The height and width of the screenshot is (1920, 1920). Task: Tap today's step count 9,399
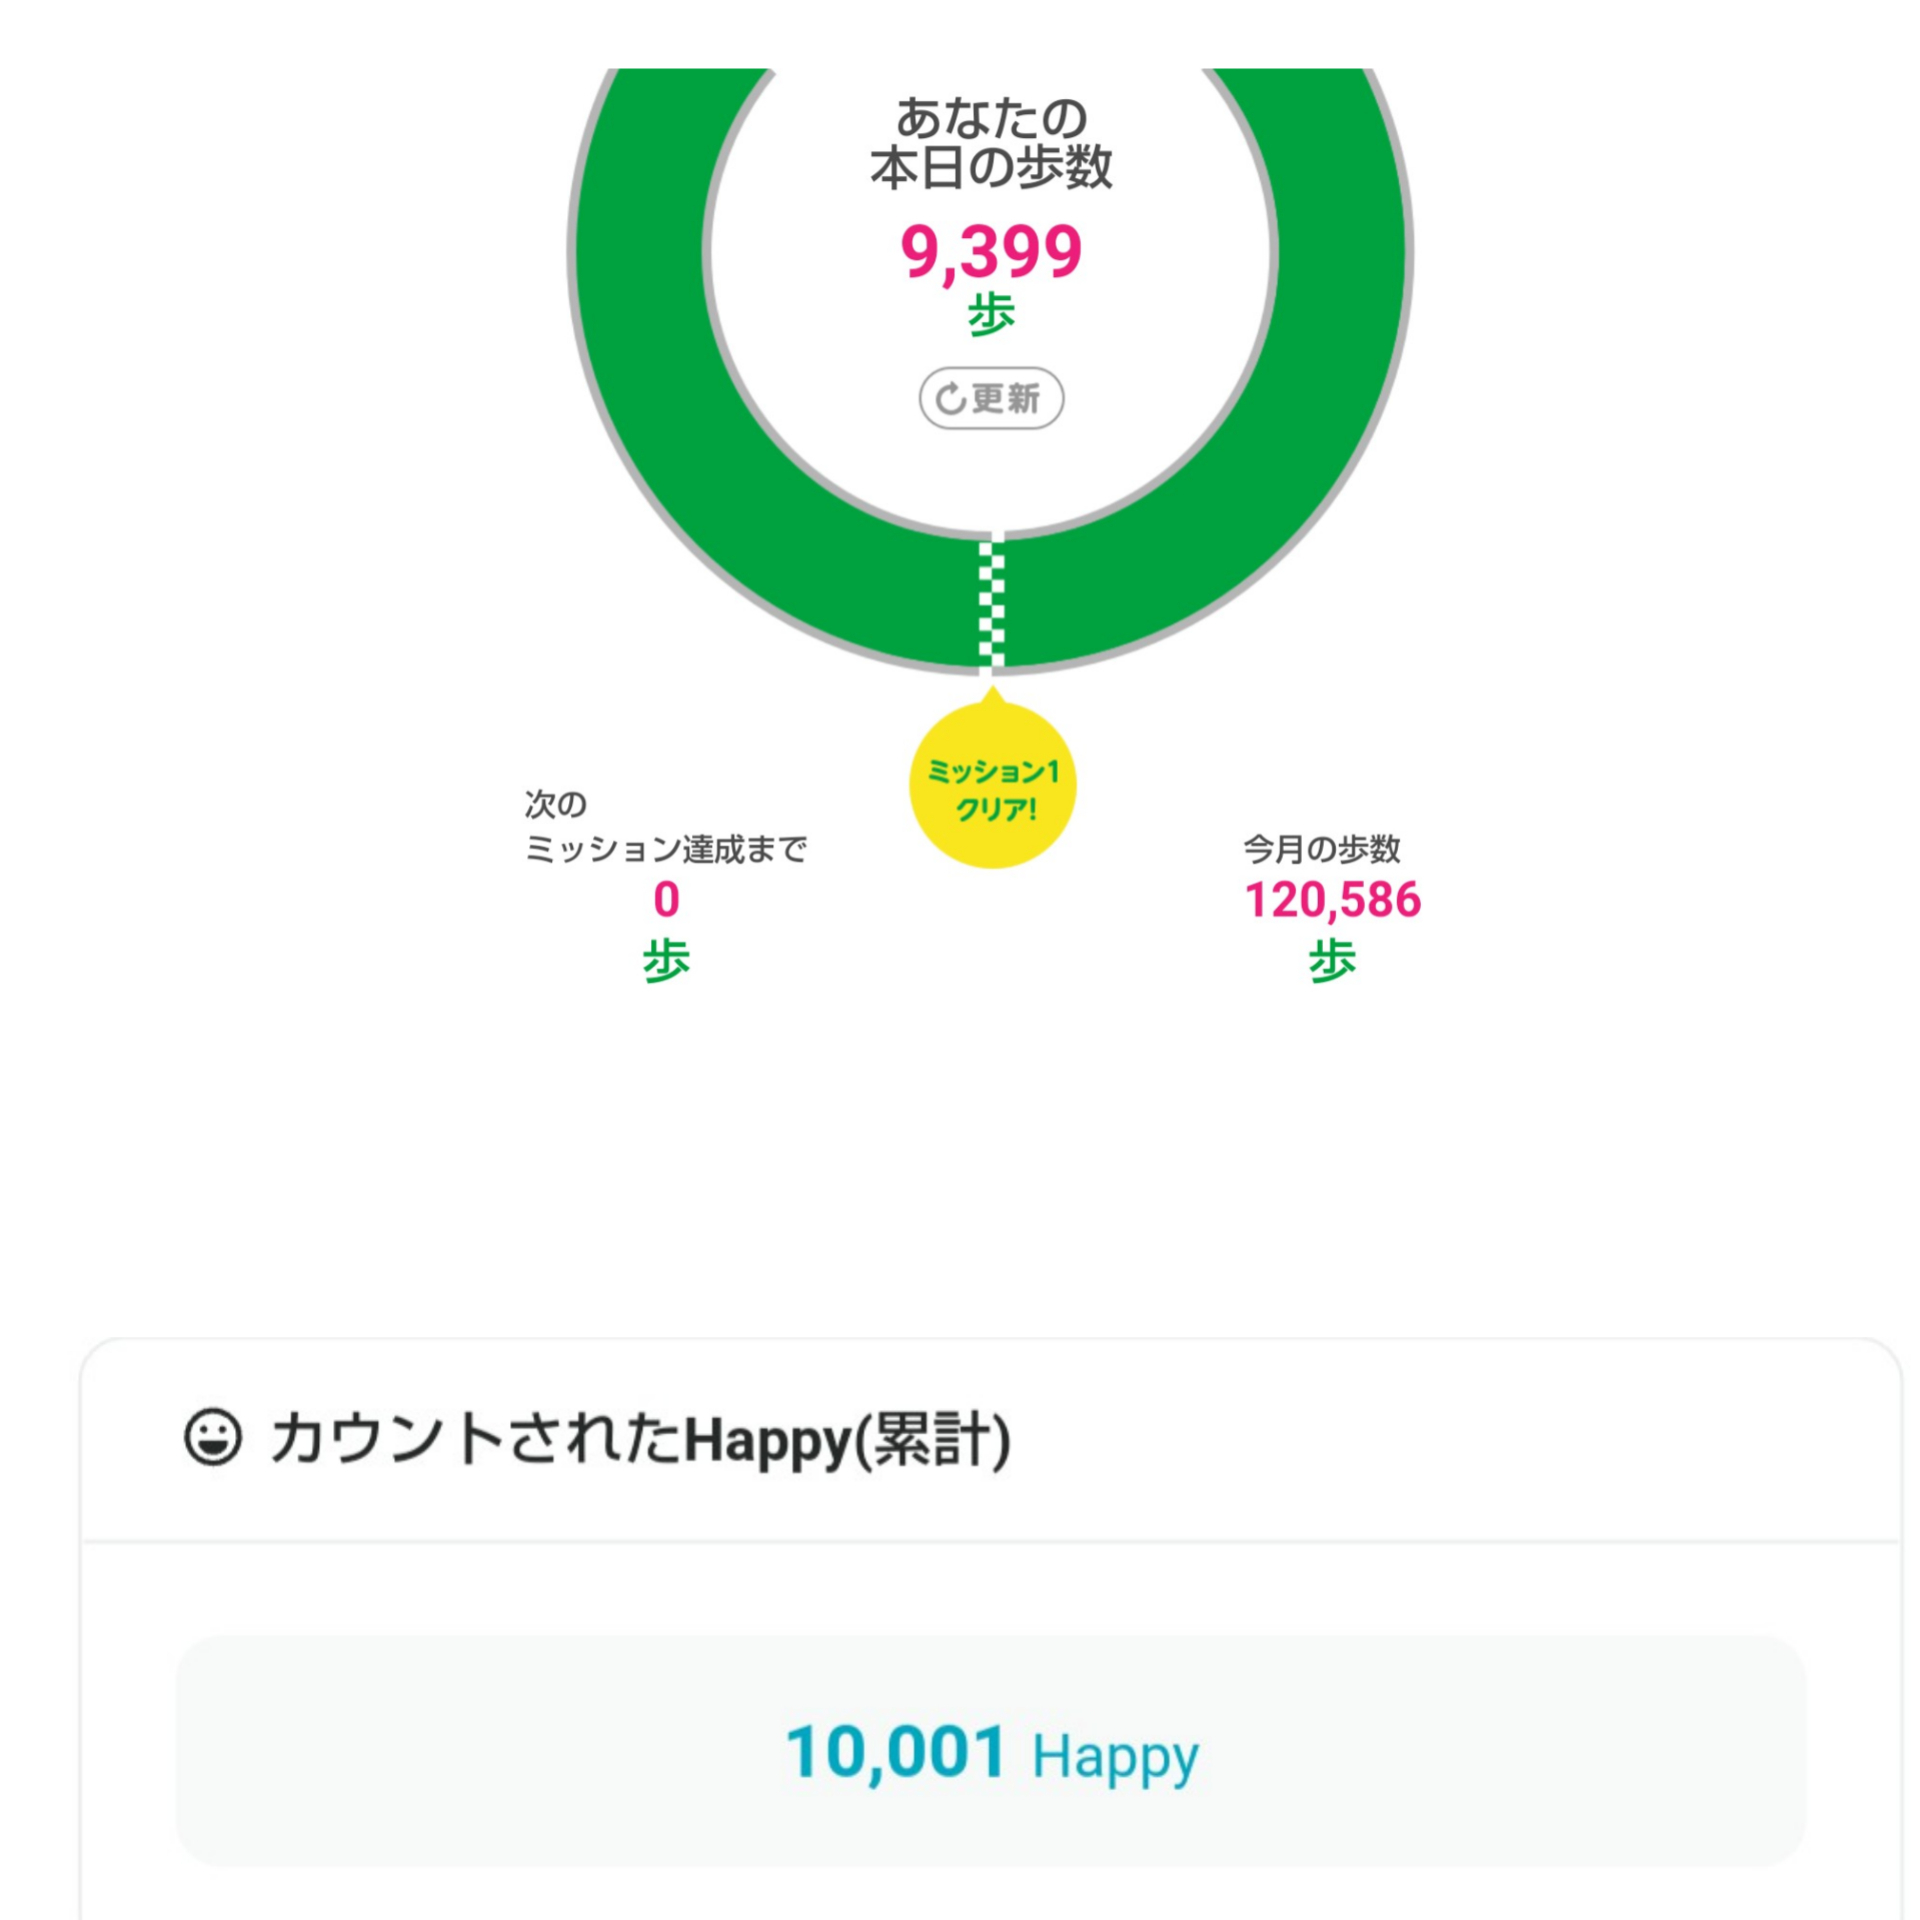coord(991,251)
